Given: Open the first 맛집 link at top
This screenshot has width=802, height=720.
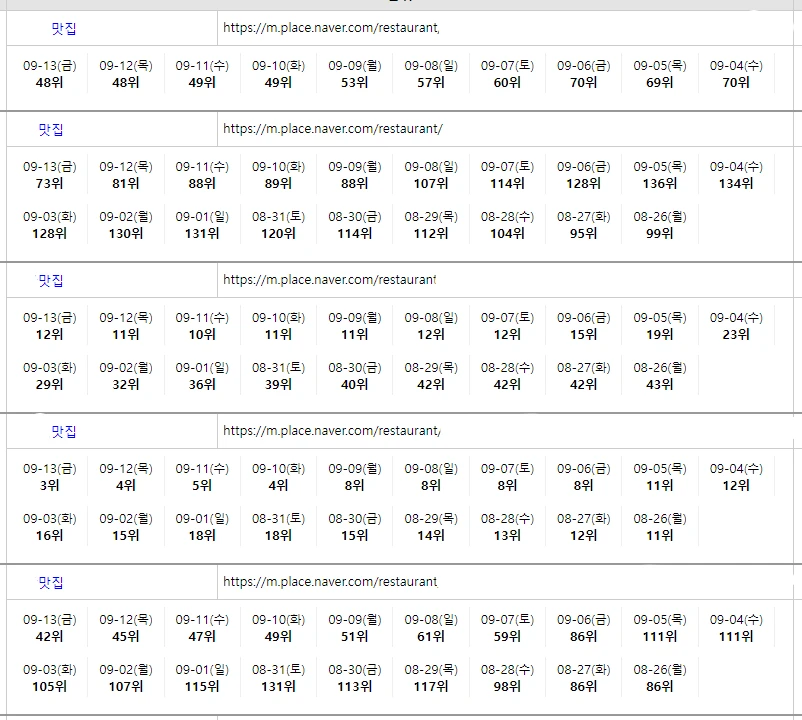Looking at the screenshot, I should coord(64,29).
